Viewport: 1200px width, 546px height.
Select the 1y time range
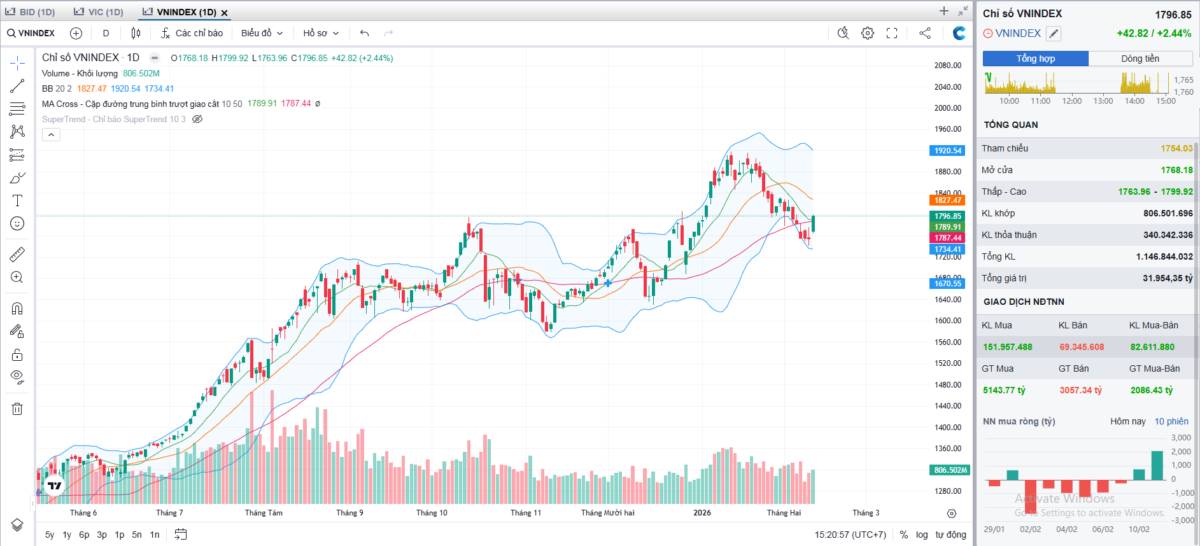click(x=67, y=535)
